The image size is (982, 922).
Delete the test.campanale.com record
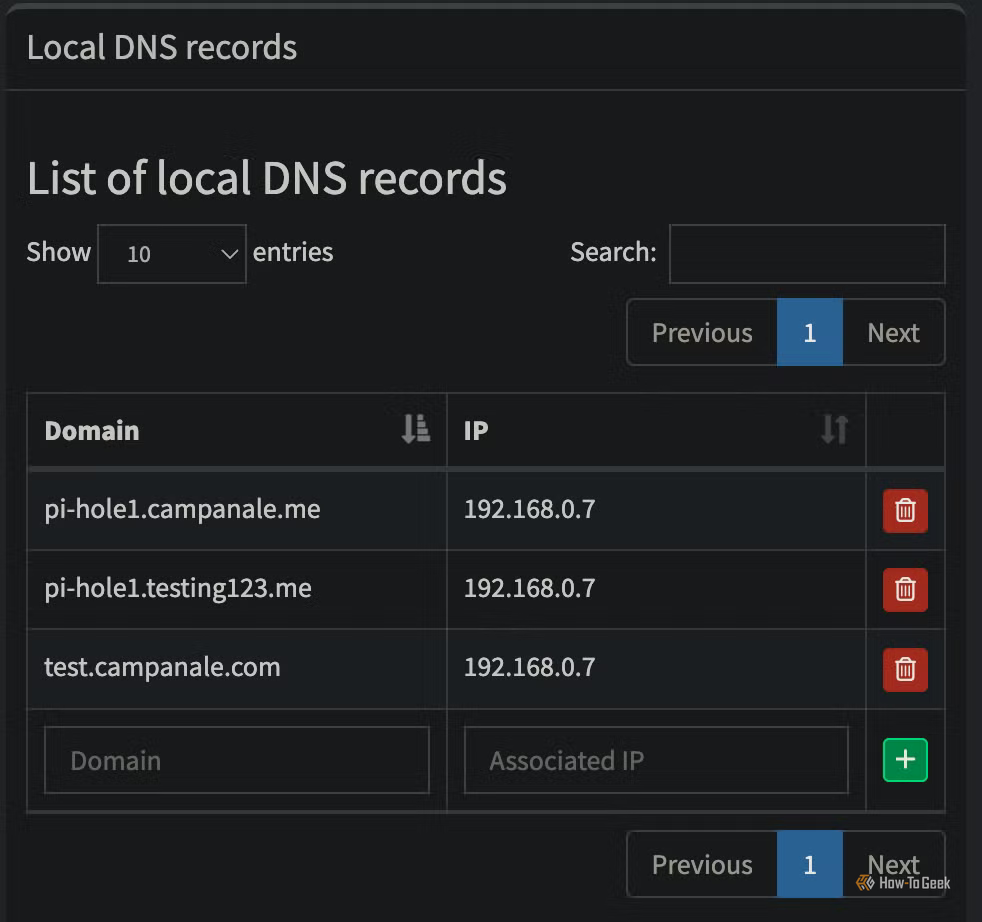905,669
